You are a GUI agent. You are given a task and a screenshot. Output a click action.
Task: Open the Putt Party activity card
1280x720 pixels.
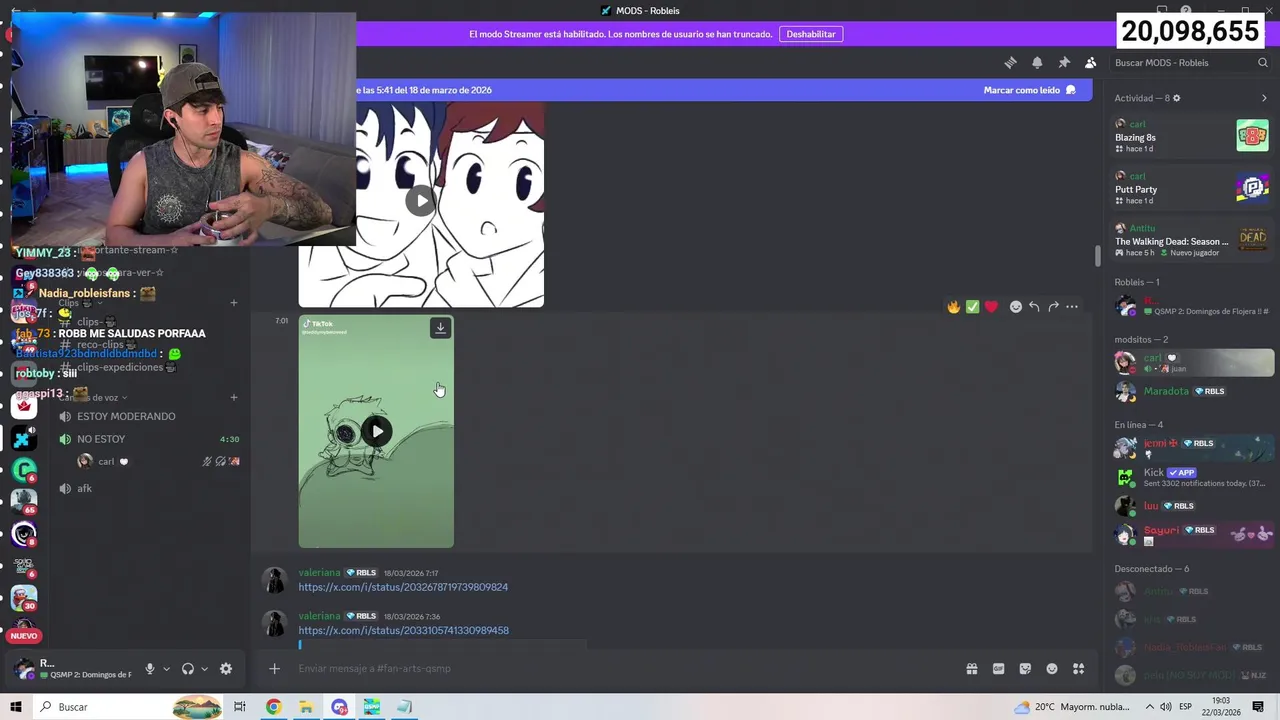tap(1192, 188)
